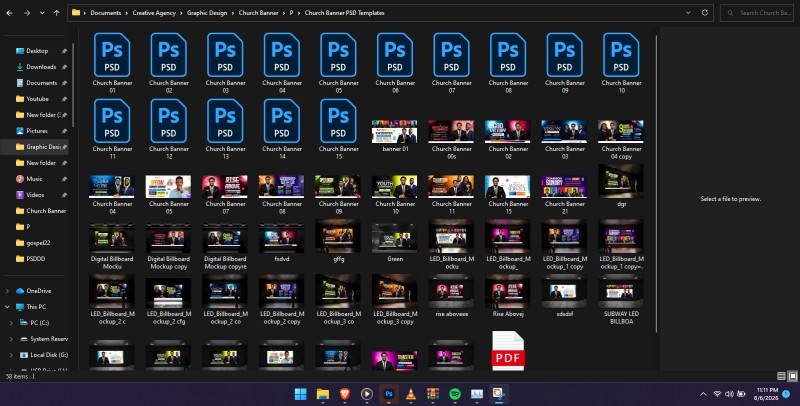Open WinRAR from the taskbar
This screenshot has width=800, height=406.
[433, 394]
